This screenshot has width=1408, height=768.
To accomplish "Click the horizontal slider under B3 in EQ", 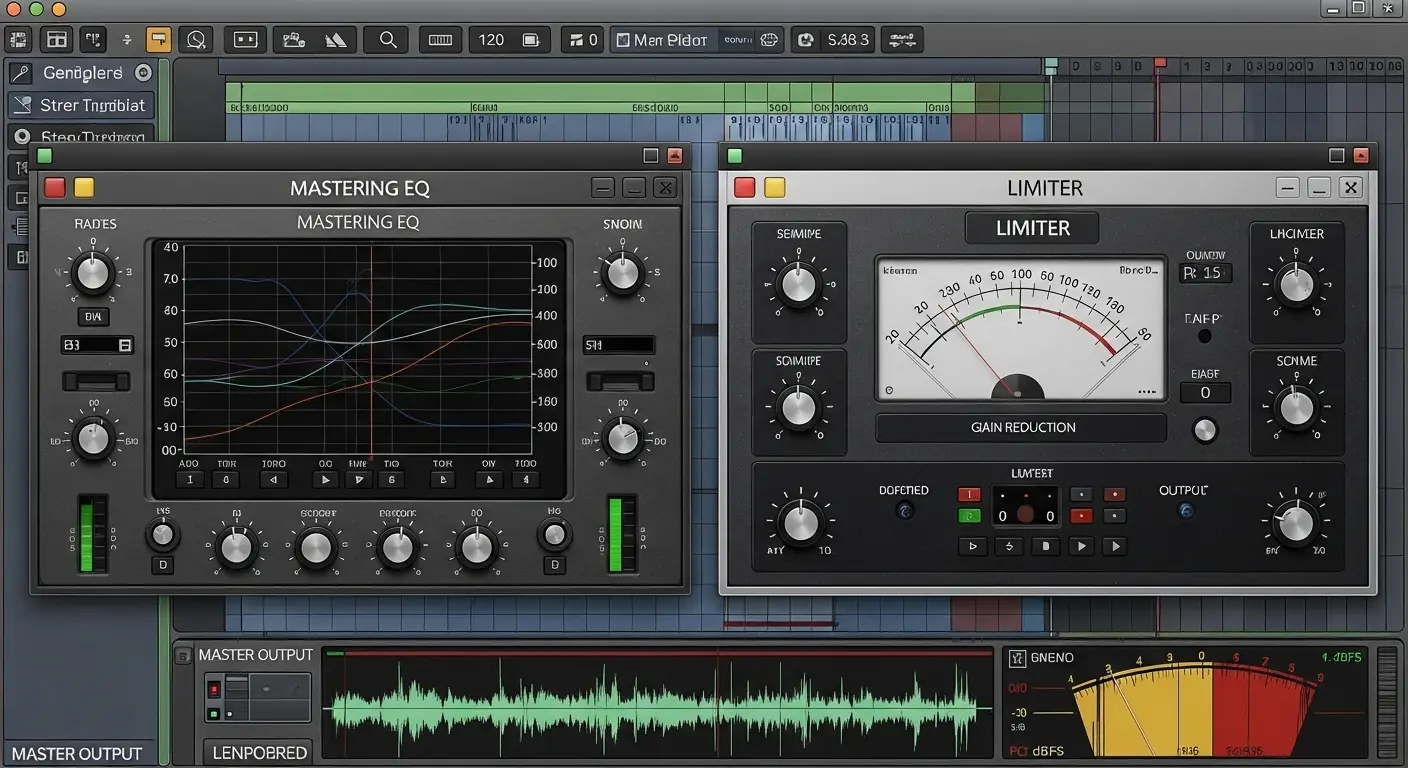I will tap(96, 381).
